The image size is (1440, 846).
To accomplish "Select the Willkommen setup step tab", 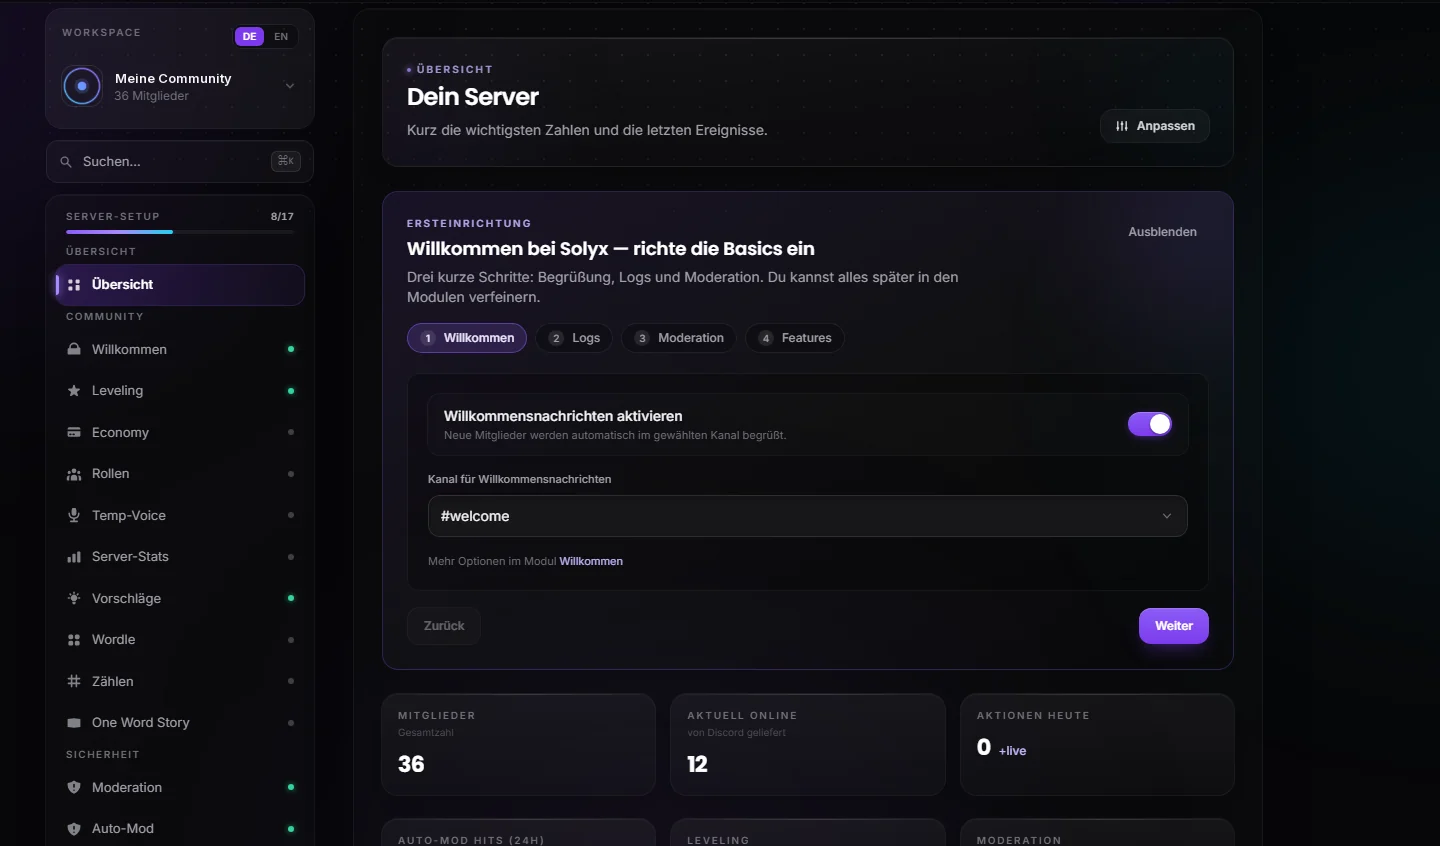I will [467, 338].
